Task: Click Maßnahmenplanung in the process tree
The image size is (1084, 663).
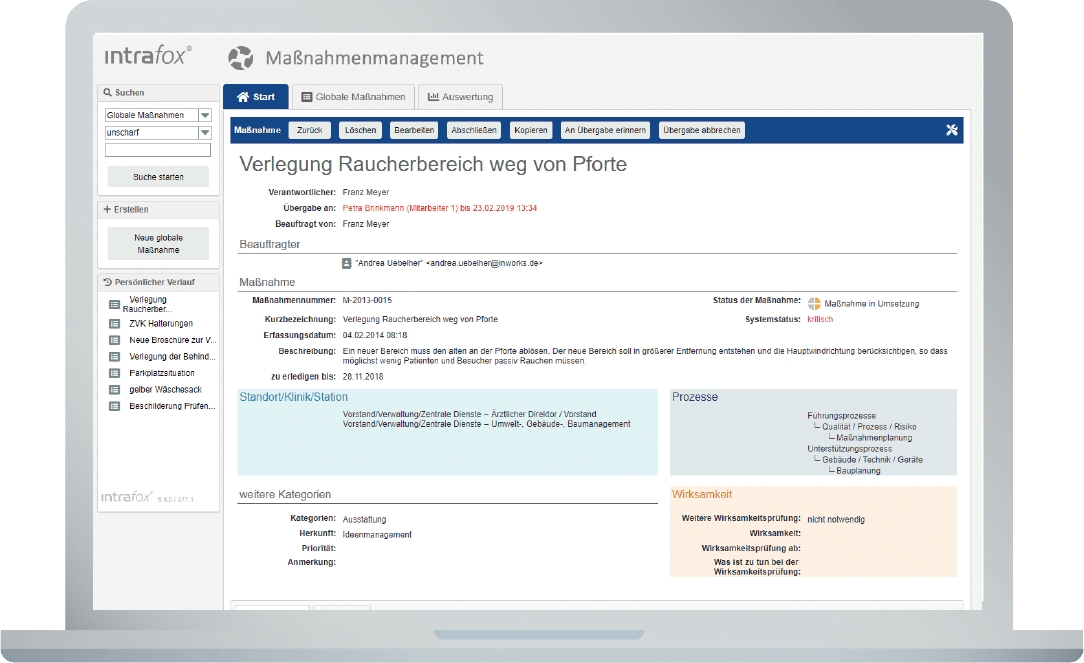Action: tap(874, 438)
